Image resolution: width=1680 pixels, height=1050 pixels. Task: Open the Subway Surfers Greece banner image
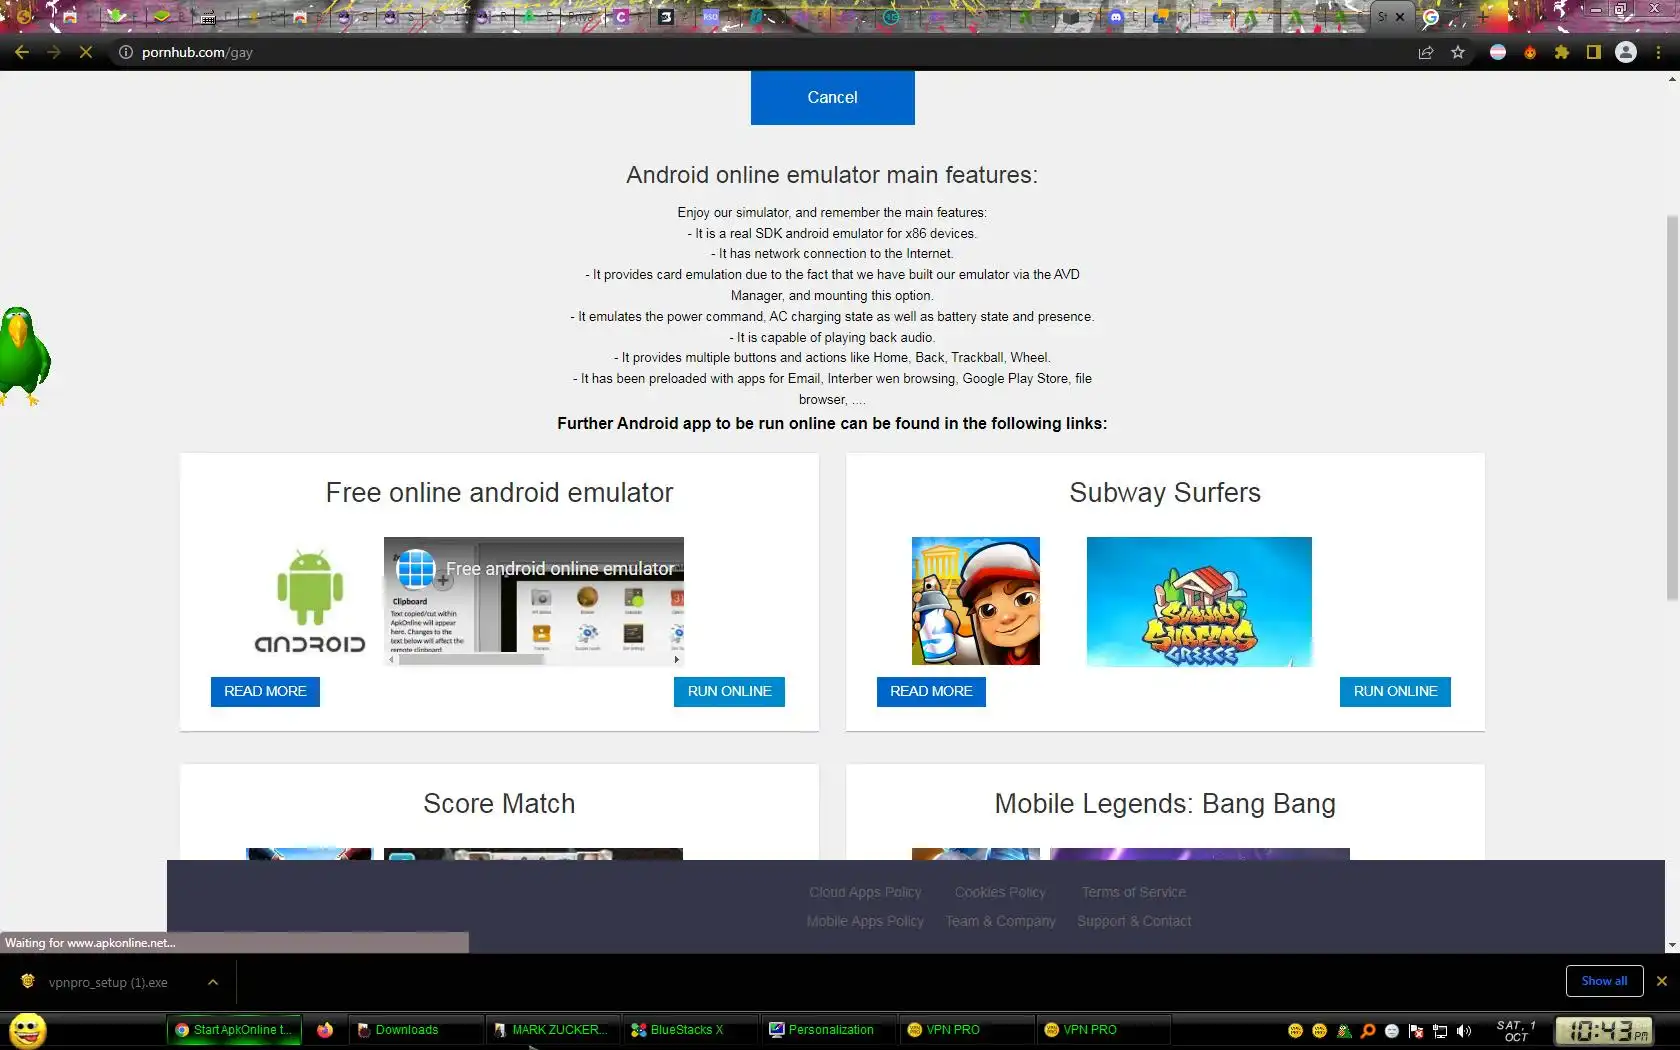[x=1199, y=601]
